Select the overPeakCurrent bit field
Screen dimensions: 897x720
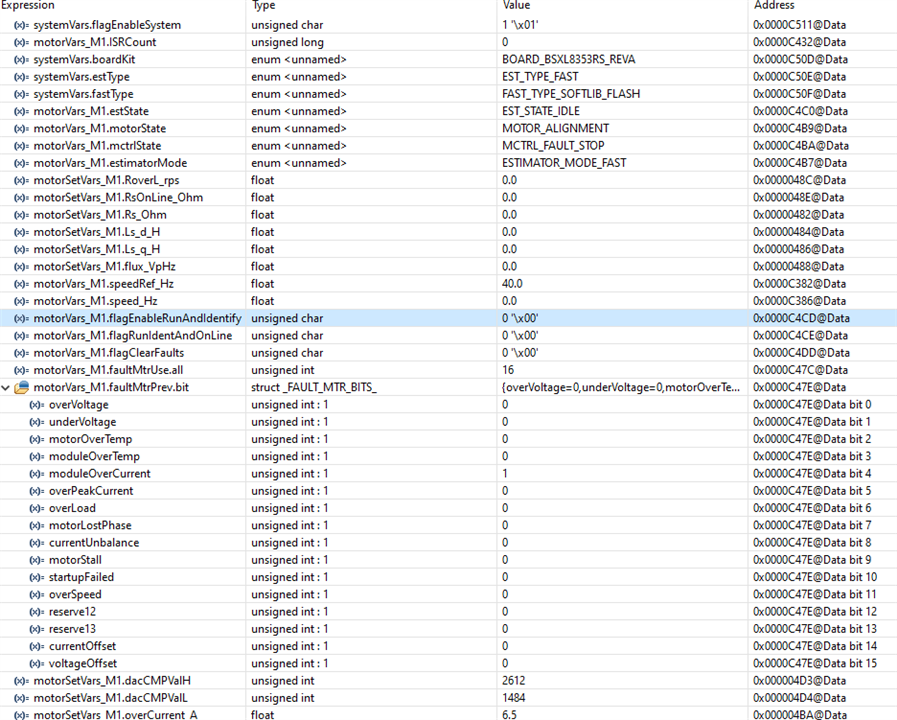[x=91, y=491]
